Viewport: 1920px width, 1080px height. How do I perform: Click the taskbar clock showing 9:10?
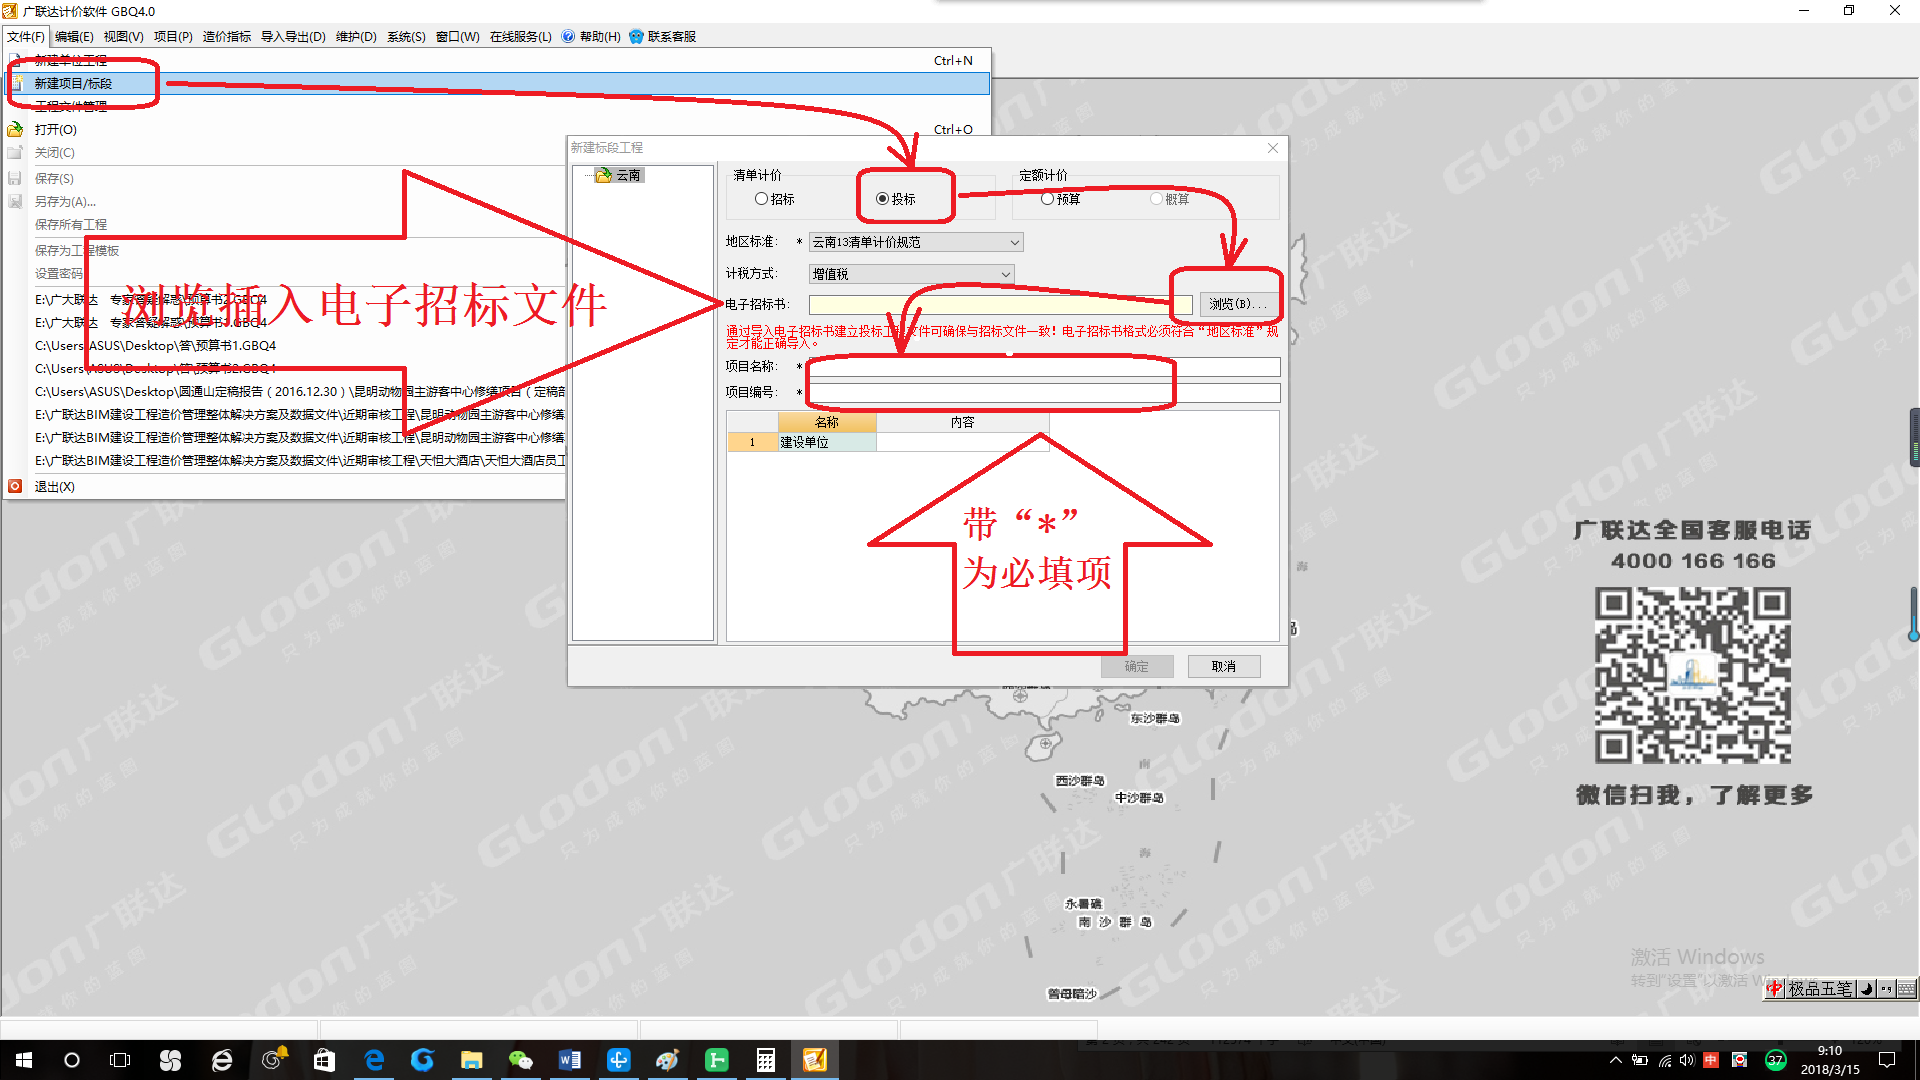pos(1830,1060)
